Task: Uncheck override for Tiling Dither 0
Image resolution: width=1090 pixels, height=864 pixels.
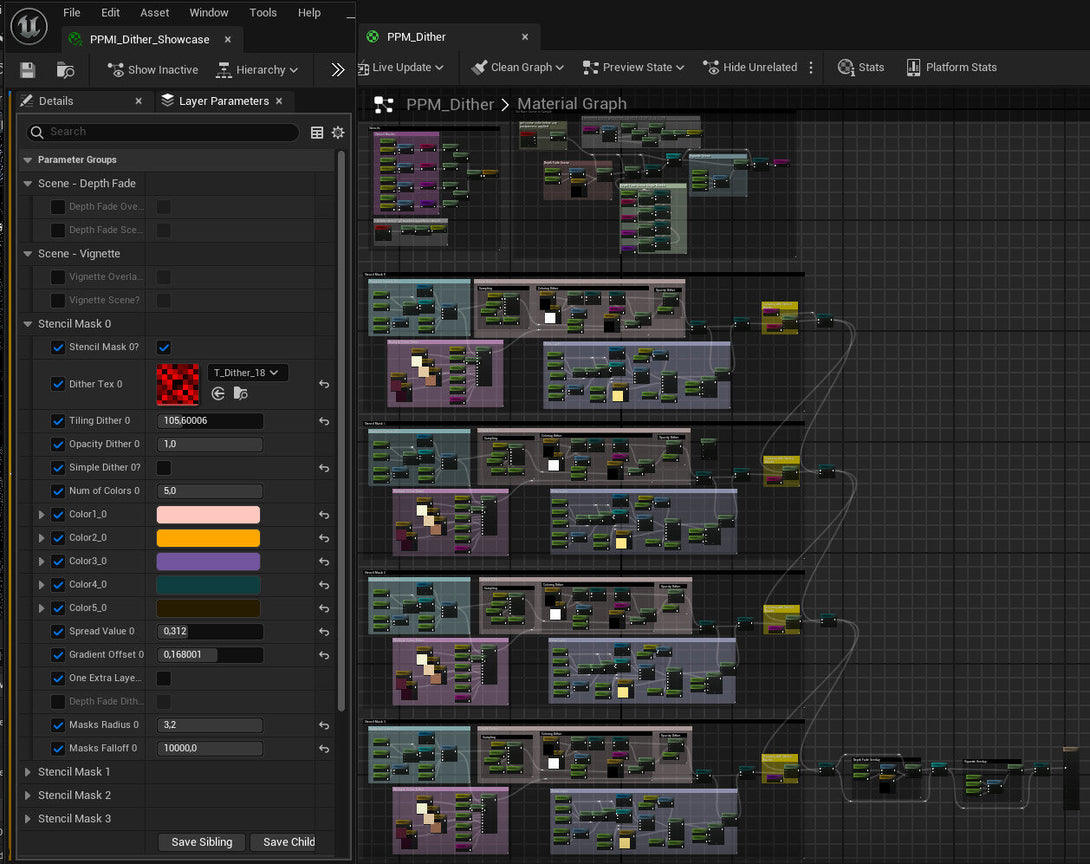Action: point(58,421)
